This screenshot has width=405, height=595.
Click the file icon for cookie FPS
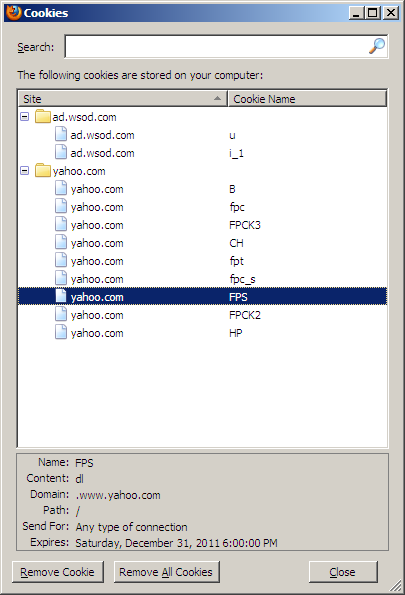tap(61, 297)
